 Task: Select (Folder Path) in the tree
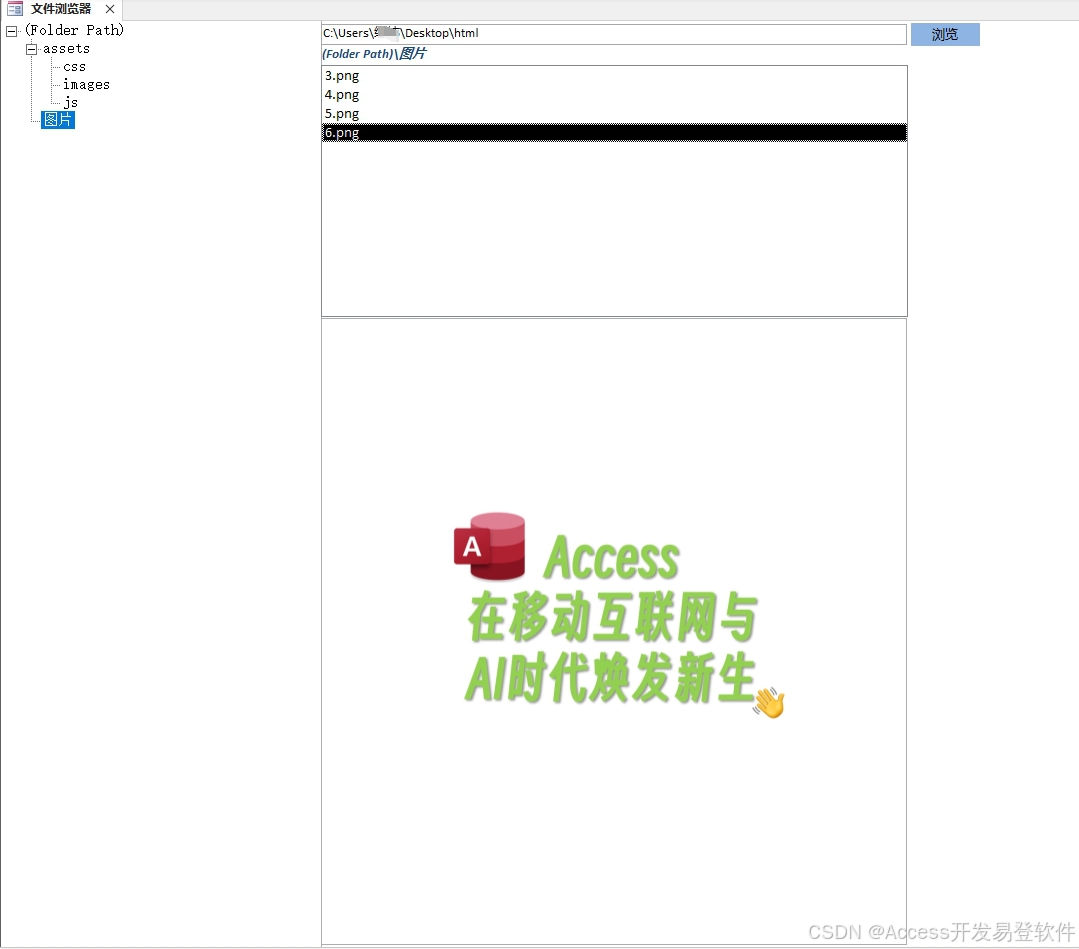point(74,30)
